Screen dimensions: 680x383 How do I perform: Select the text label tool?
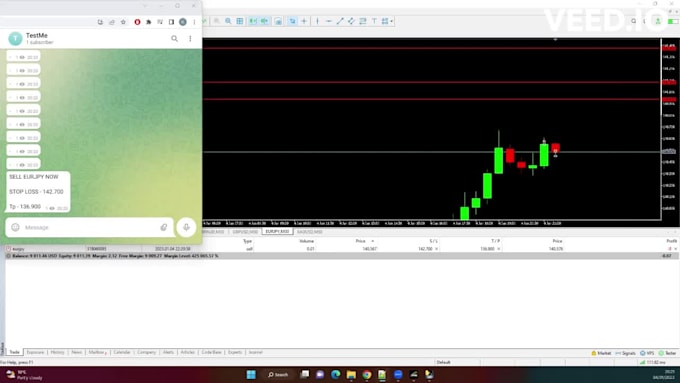coord(374,21)
